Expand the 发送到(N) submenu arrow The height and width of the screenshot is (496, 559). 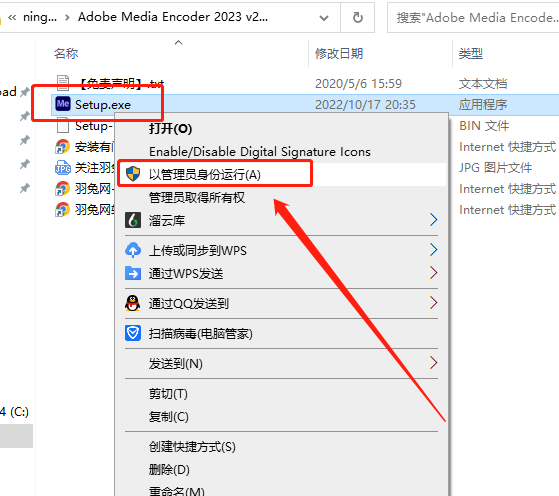point(433,363)
